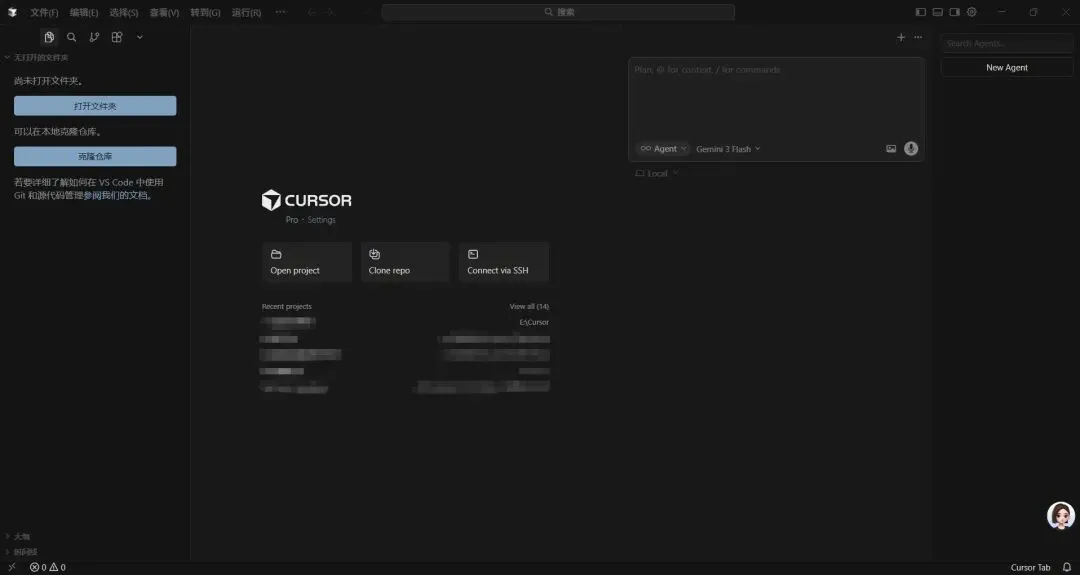The width and height of the screenshot is (1080, 575).
Task: Open the Source Control branch icon
Action: click(x=94, y=37)
